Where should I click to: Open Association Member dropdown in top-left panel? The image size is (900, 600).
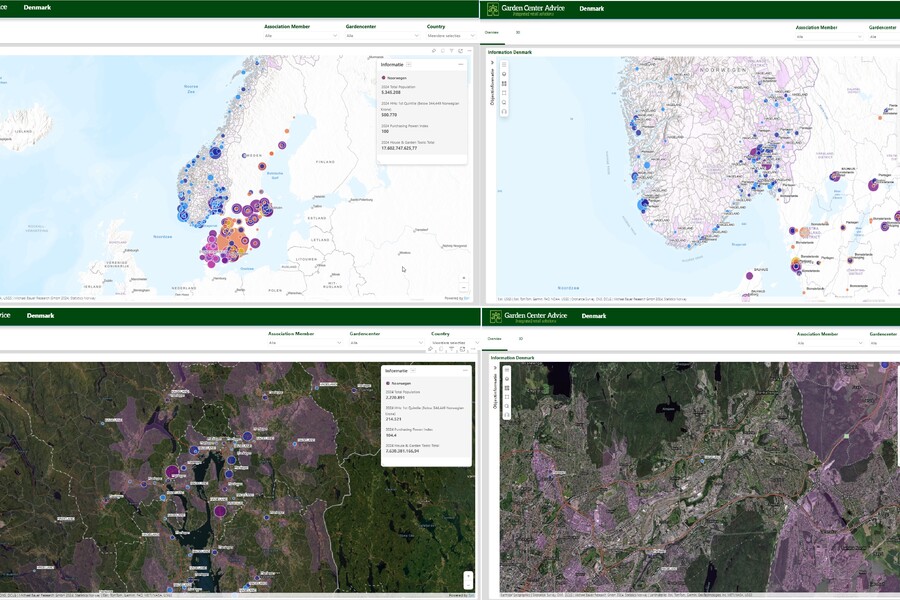pos(301,36)
